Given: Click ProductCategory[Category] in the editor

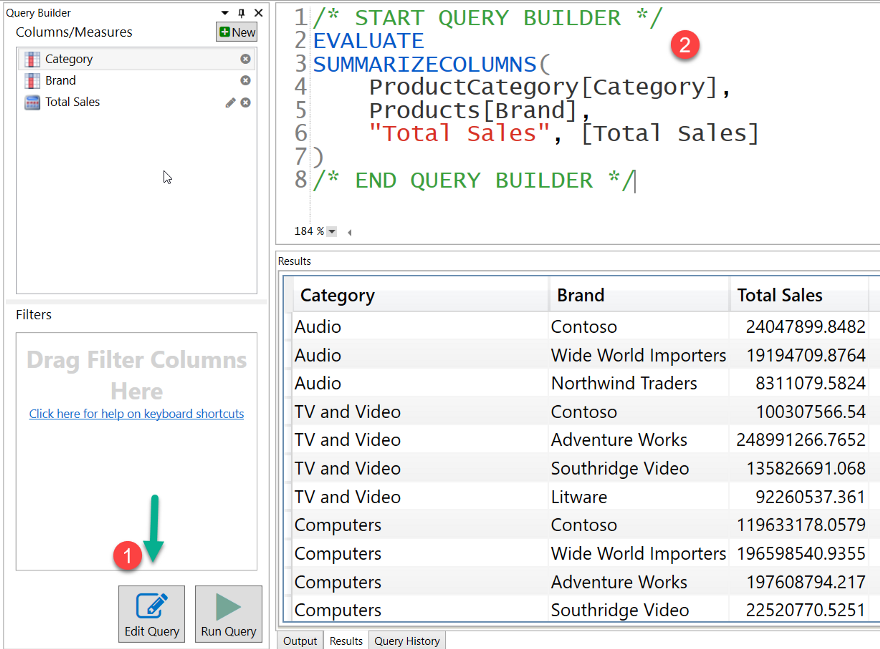Looking at the screenshot, I should coord(543,87).
